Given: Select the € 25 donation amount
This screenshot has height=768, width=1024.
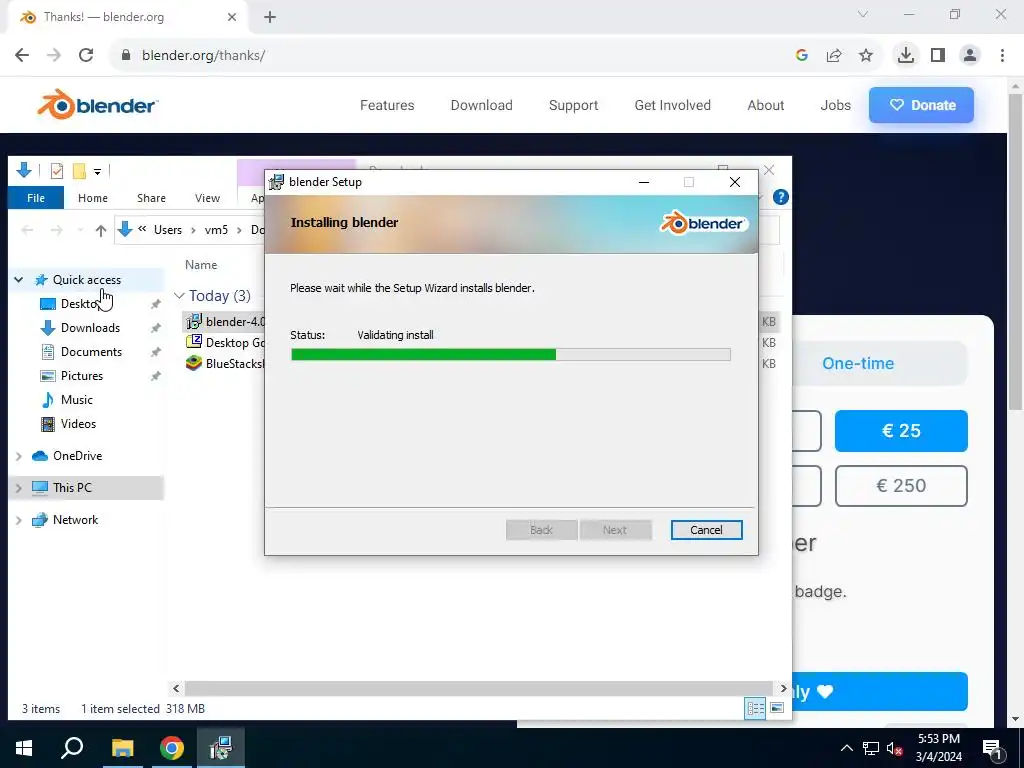Looking at the screenshot, I should tap(901, 431).
